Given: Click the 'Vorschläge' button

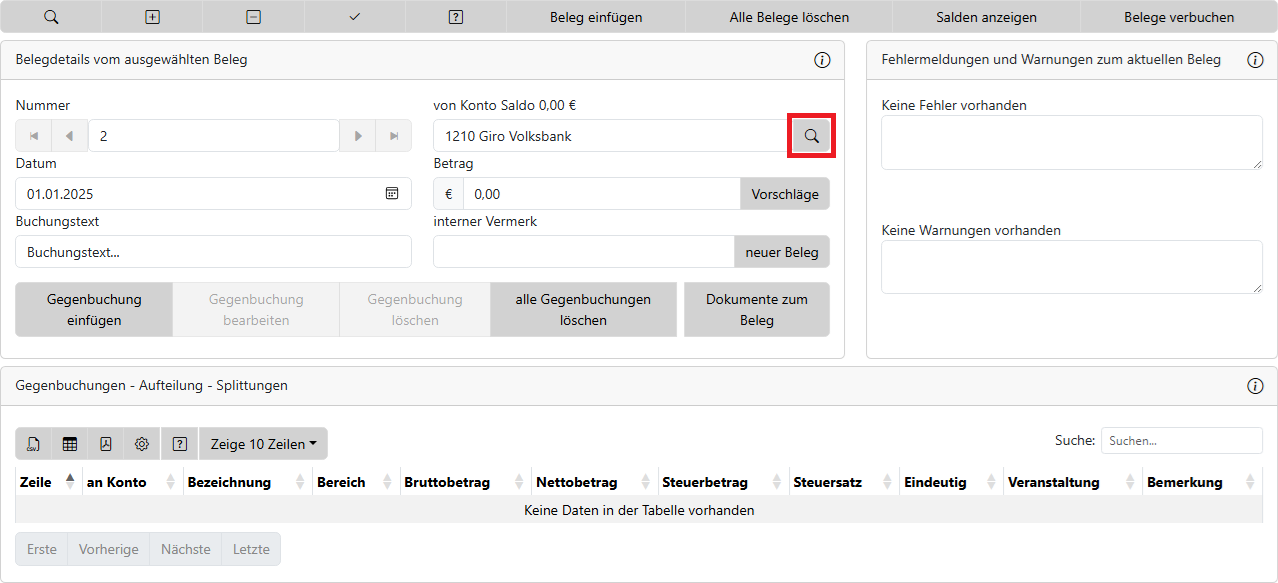Looking at the screenshot, I should tap(784, 194).
